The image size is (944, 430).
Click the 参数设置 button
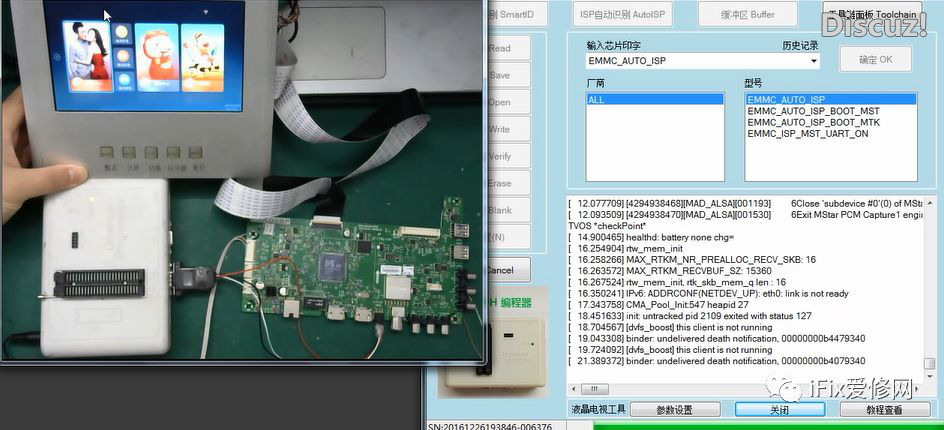[x=673, y=410]
